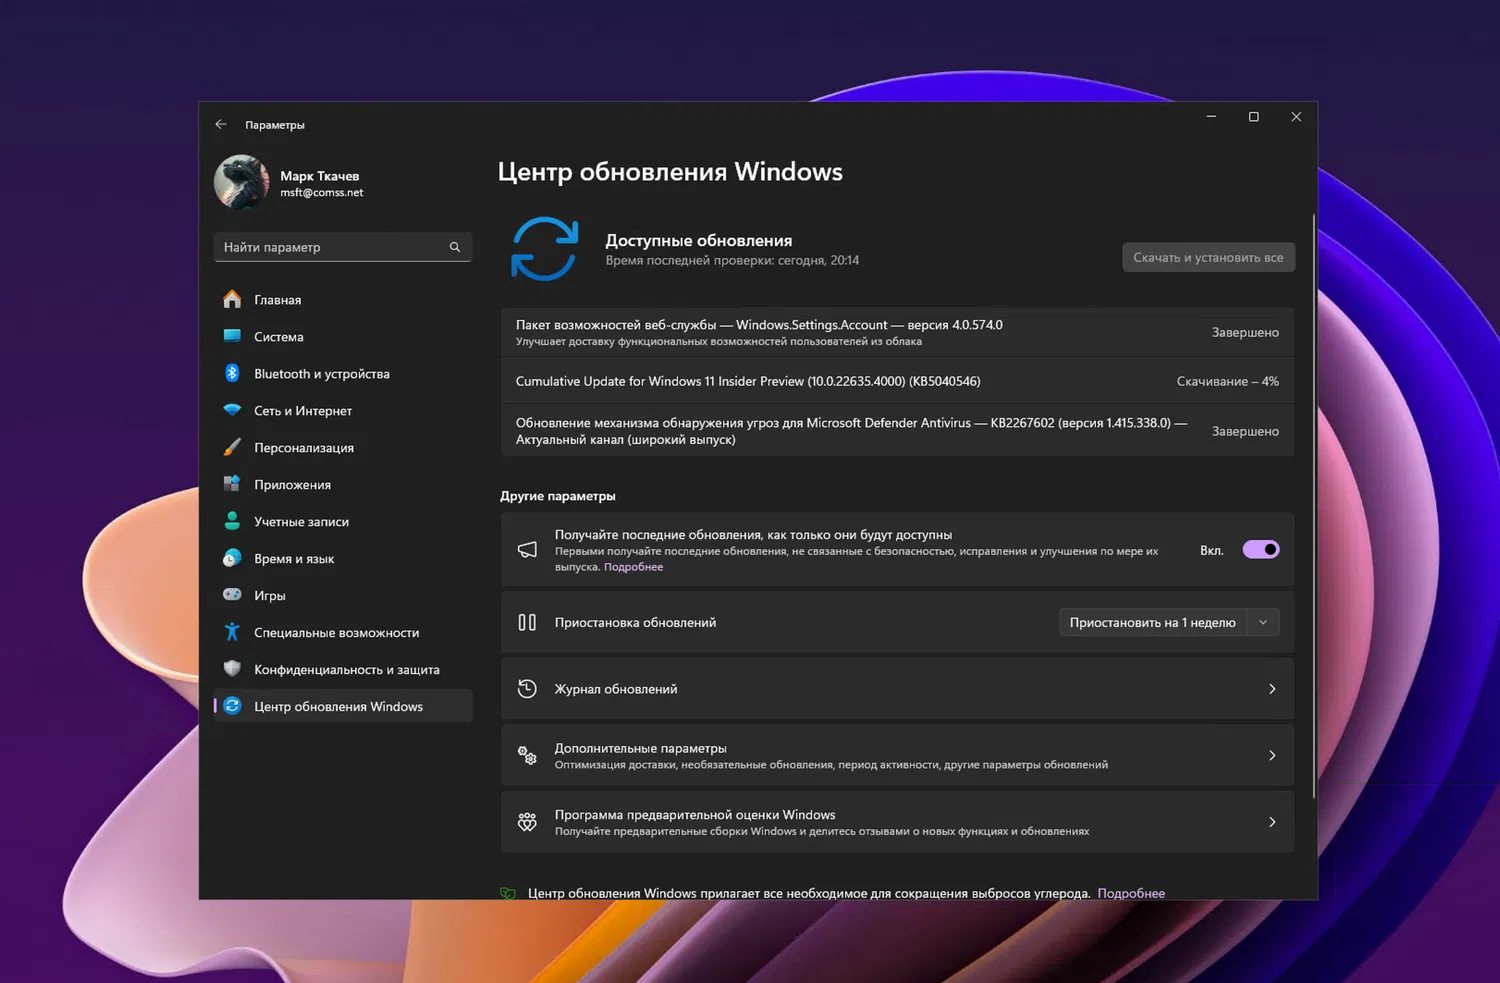The image size is (1500, 983).
Task: Open Специальные возможности section
Action: [x=343, y=632]
